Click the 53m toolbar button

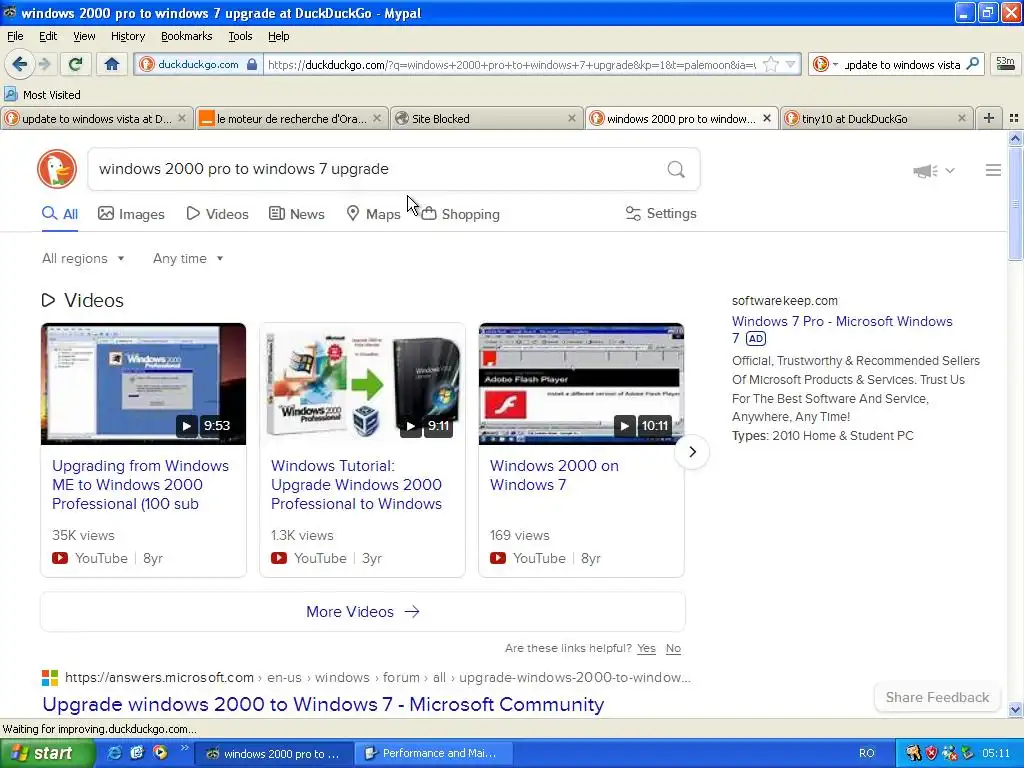point(1005,63)
